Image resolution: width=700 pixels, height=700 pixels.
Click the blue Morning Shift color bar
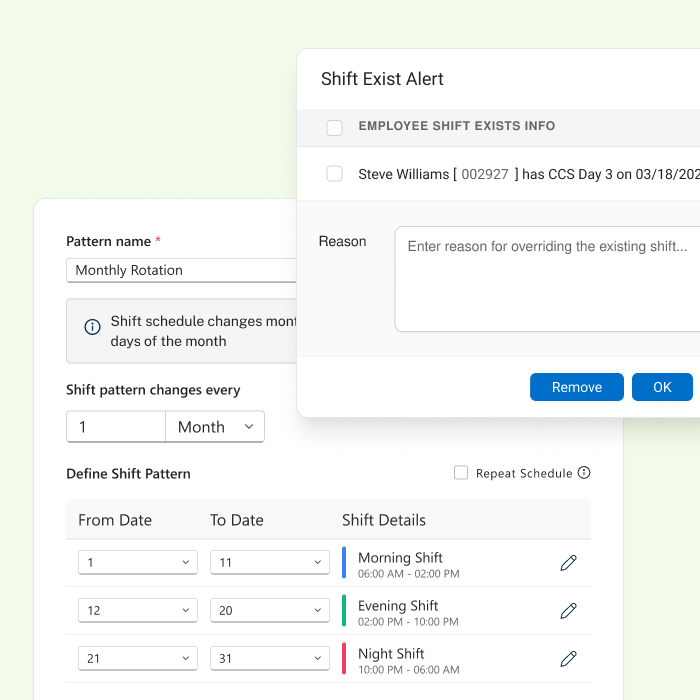(344, 563)
